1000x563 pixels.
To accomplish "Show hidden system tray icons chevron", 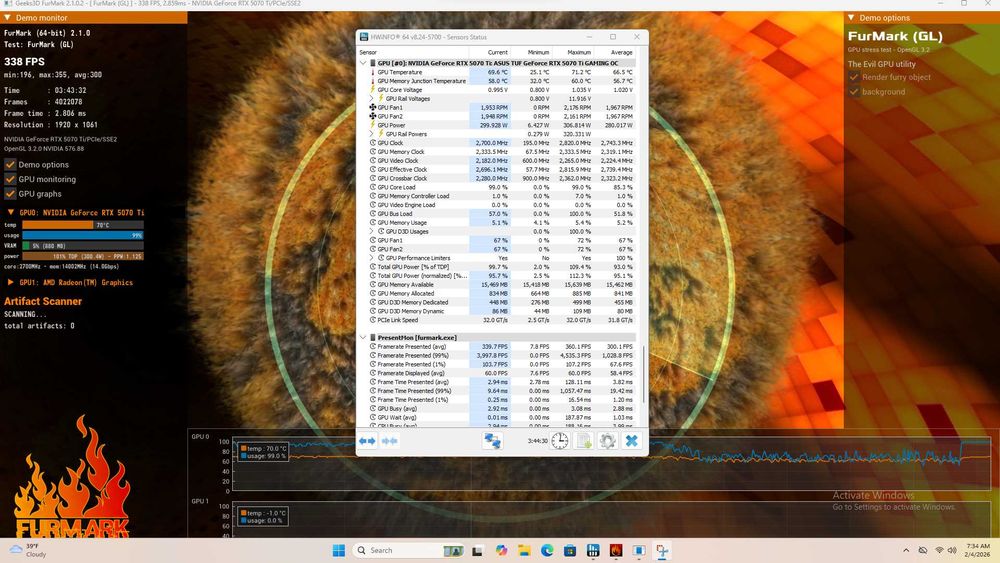I will click(x=906, y=550).
